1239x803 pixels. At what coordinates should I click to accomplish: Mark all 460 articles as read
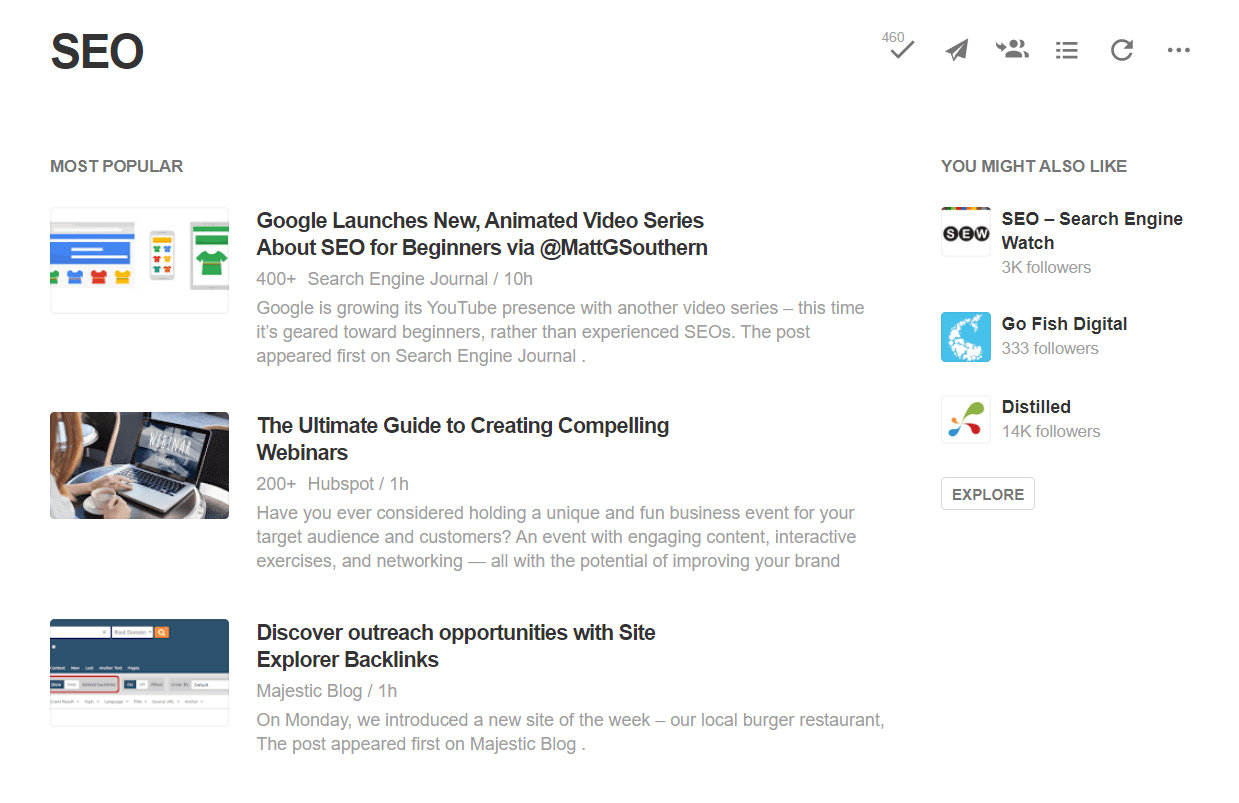(x=899, y=50)
